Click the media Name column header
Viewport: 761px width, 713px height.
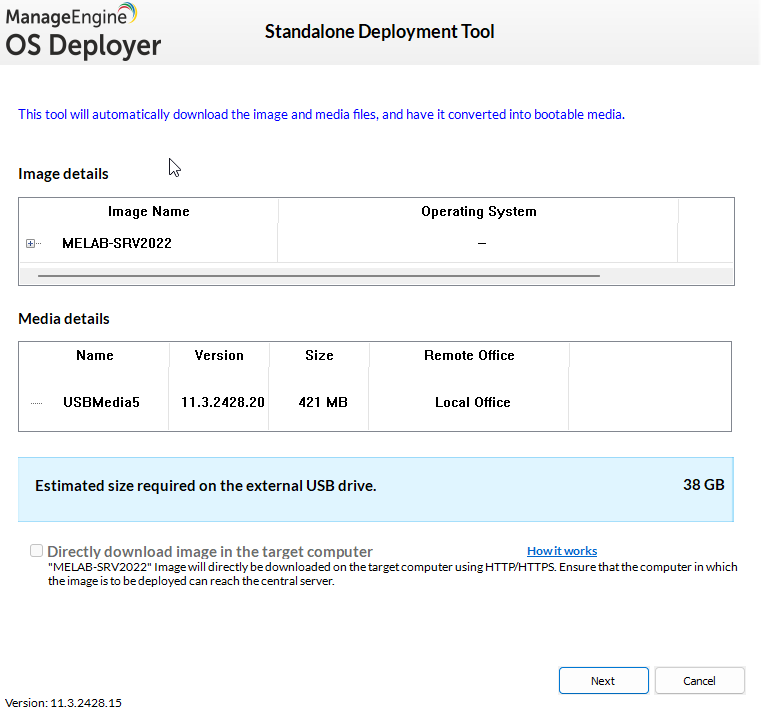click(x=94, y=356)
